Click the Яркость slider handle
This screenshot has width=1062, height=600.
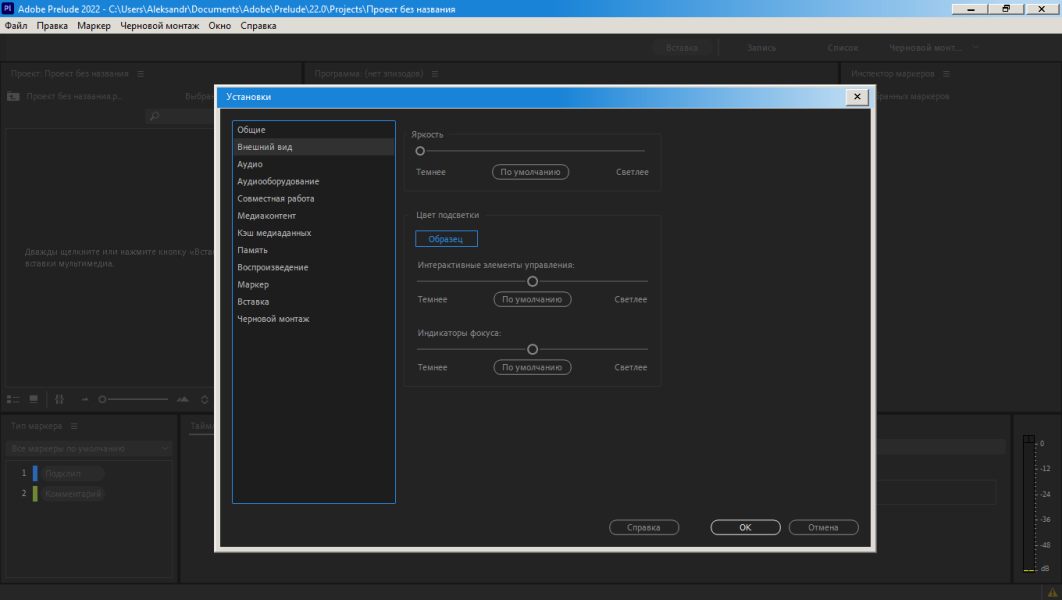pyautogui.click(x=420, y=151)
